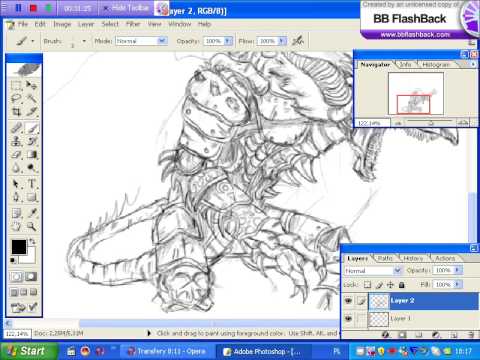480x360 pixels.
Task: Toggle lock image pixels
Action: (379, 285)
